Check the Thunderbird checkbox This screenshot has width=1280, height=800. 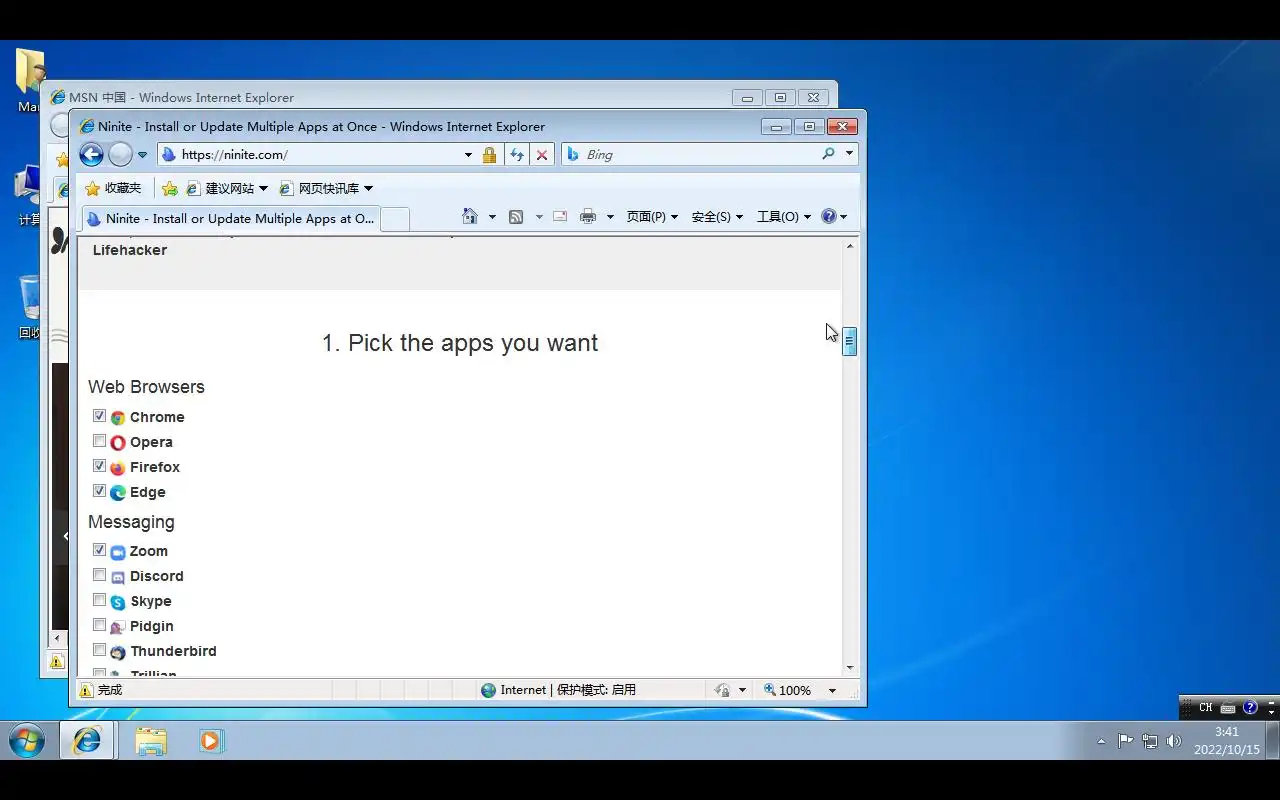99,650
